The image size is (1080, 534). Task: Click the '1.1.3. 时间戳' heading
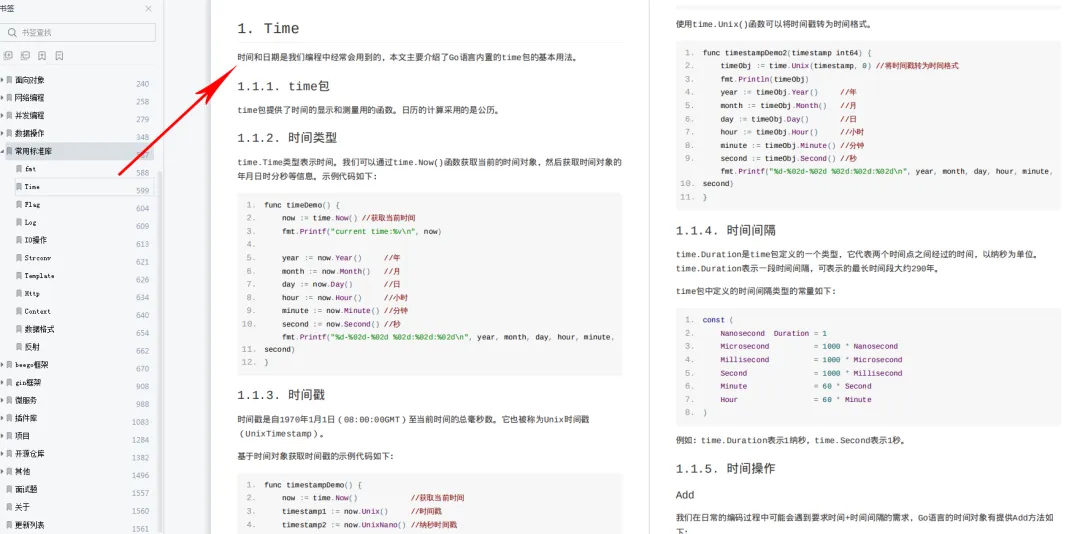coord(281,396)
